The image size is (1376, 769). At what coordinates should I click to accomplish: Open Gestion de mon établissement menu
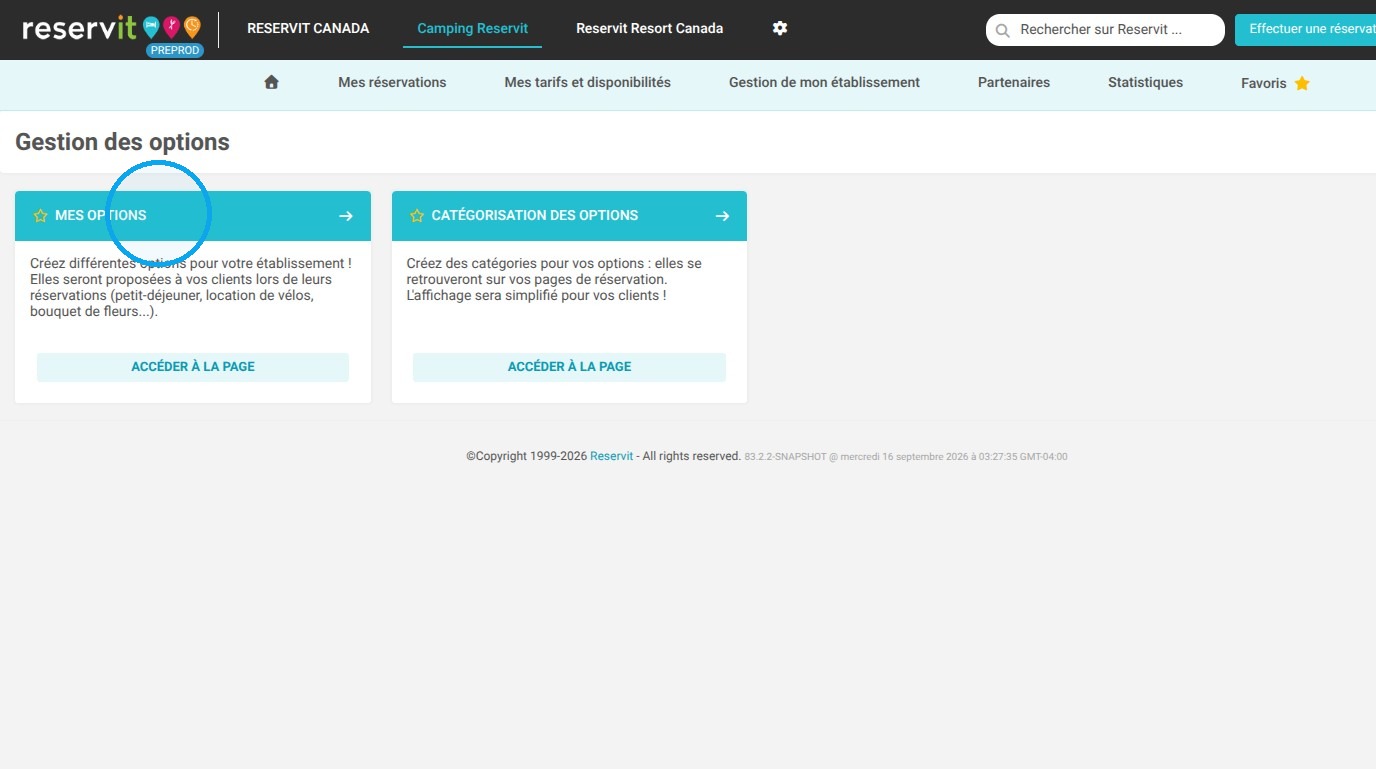(x=824, y=83)
